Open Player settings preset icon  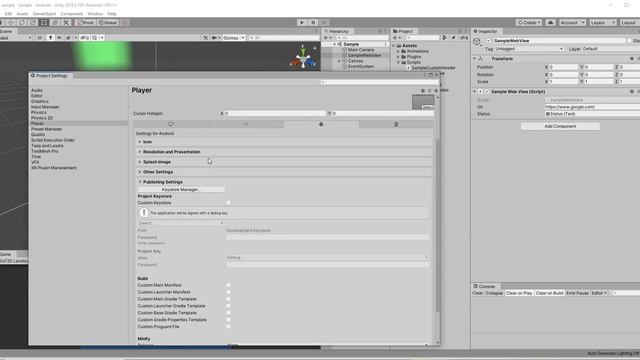coord(429,91)
